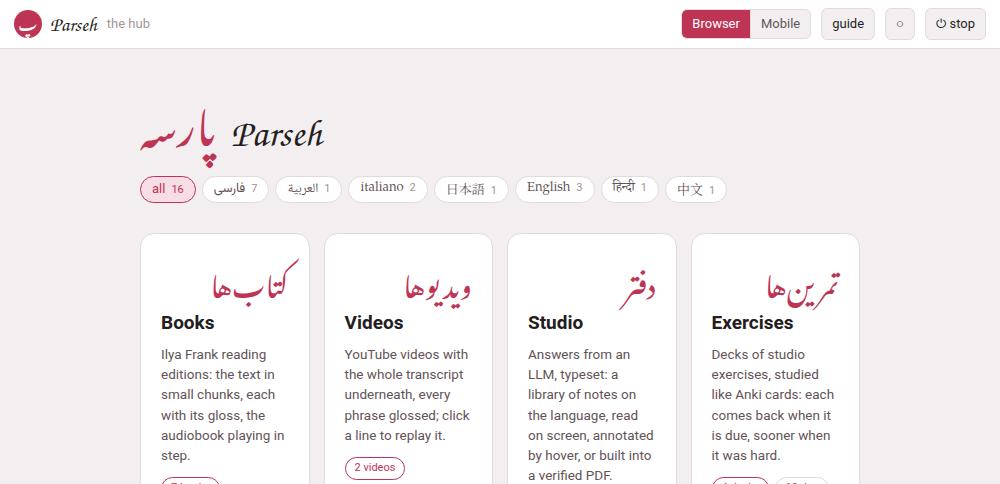1000x484 pixels.
Task: Click the large پارسه Parseh page heading
Action: pyautogui.click(x=232, y=136)
